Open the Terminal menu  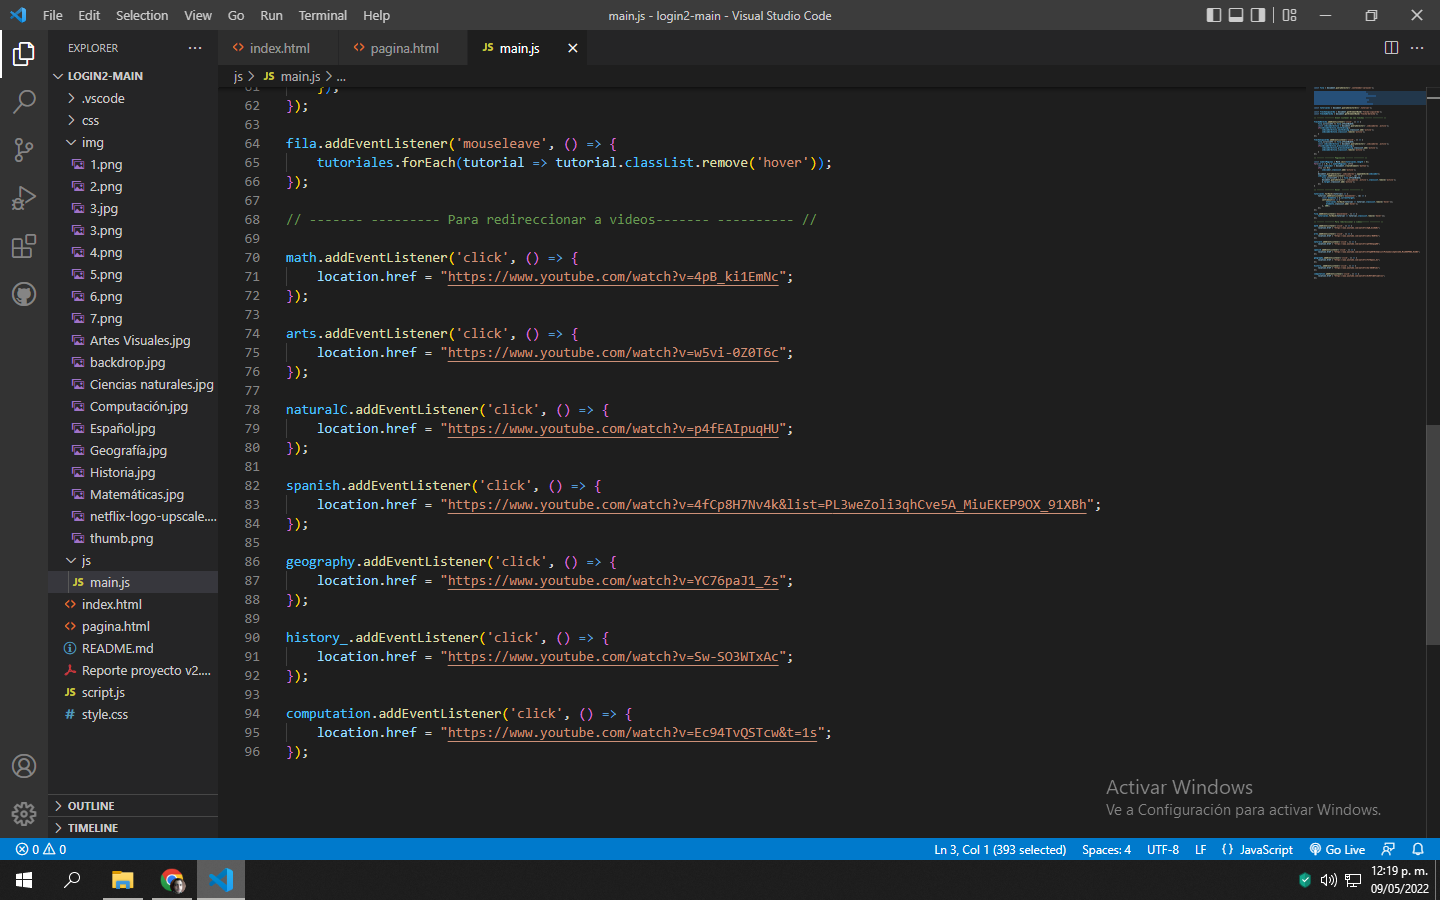click(322, 15)
